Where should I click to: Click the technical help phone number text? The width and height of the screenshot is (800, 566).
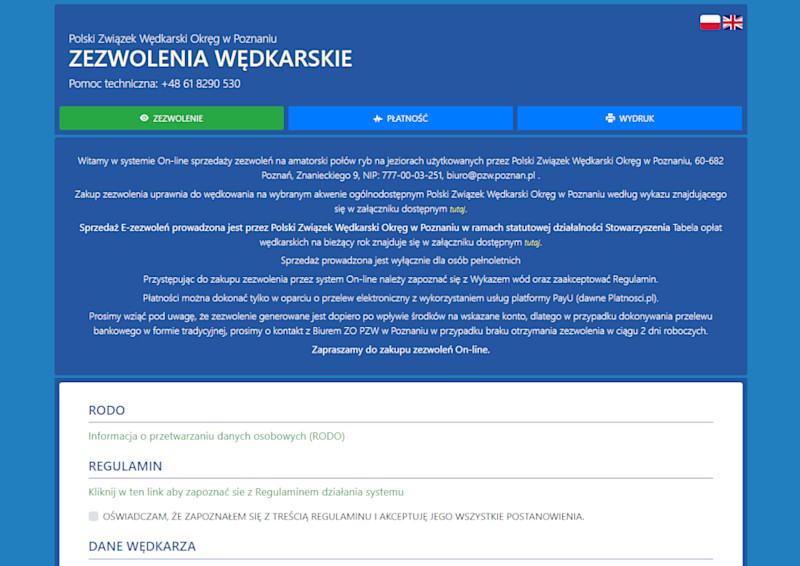[201, 84]
